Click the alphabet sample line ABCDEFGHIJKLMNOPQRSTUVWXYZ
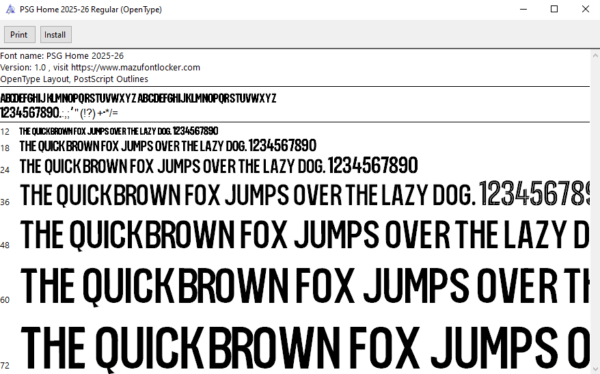 click(x=138, y=98)
